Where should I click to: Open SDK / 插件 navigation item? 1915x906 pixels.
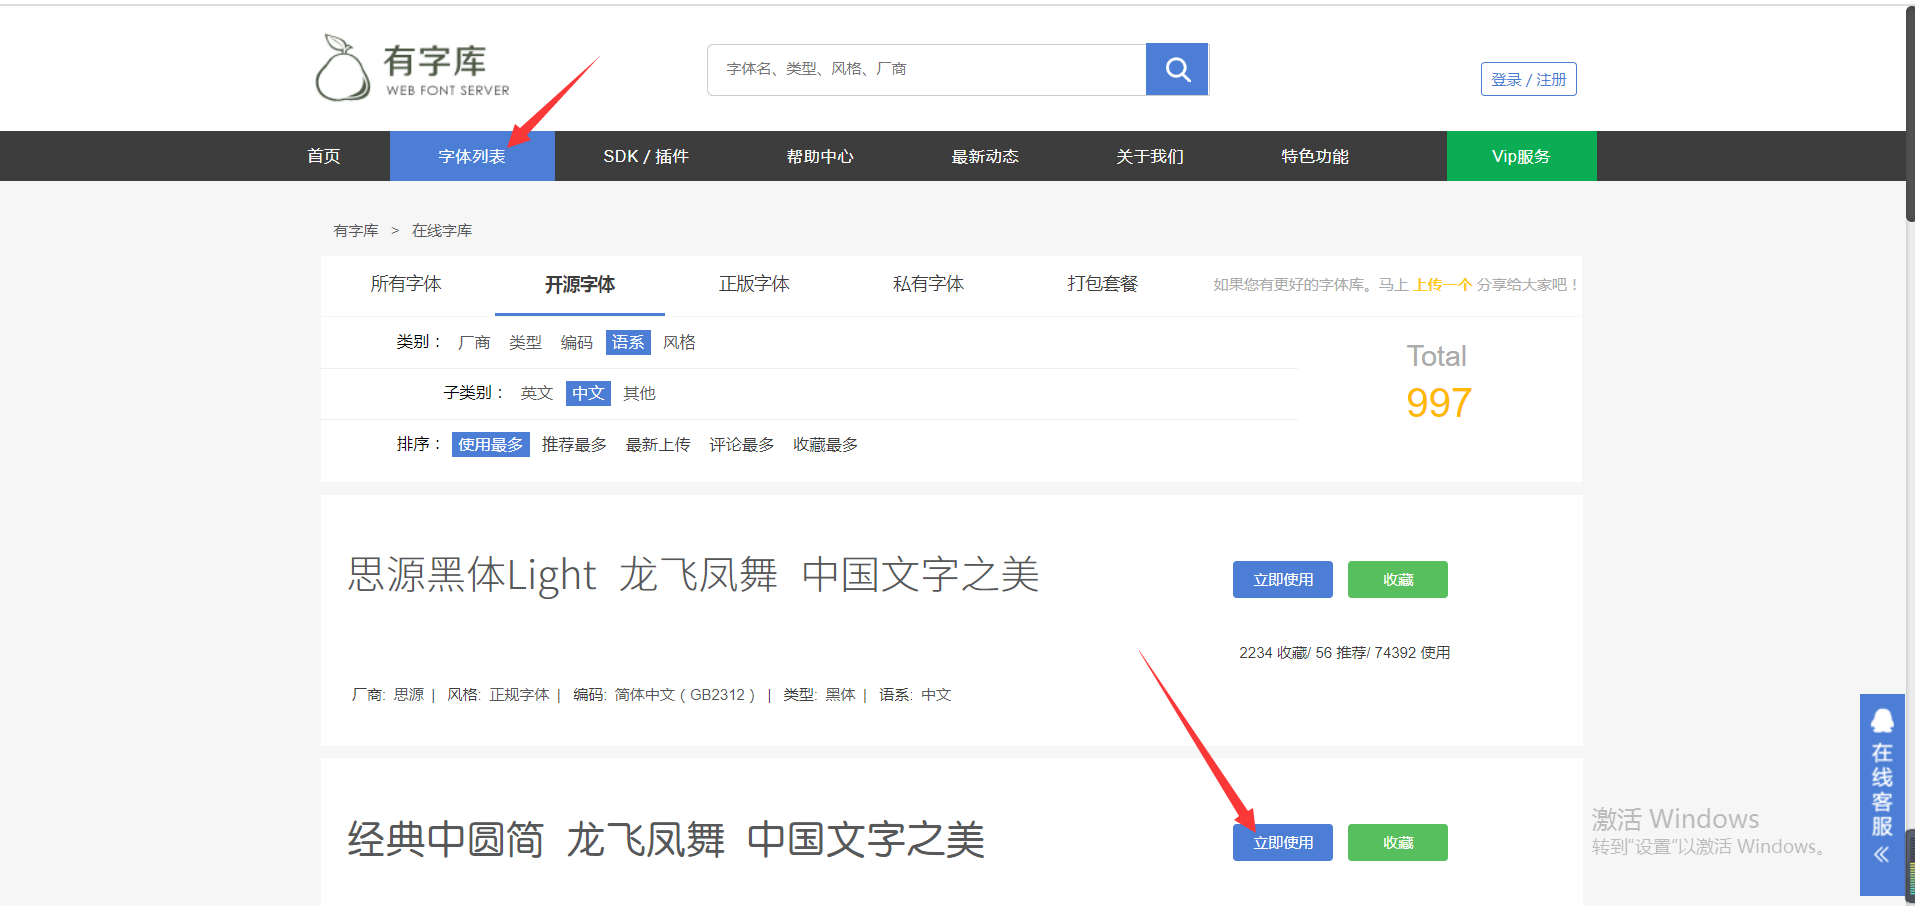pos(646,156)
